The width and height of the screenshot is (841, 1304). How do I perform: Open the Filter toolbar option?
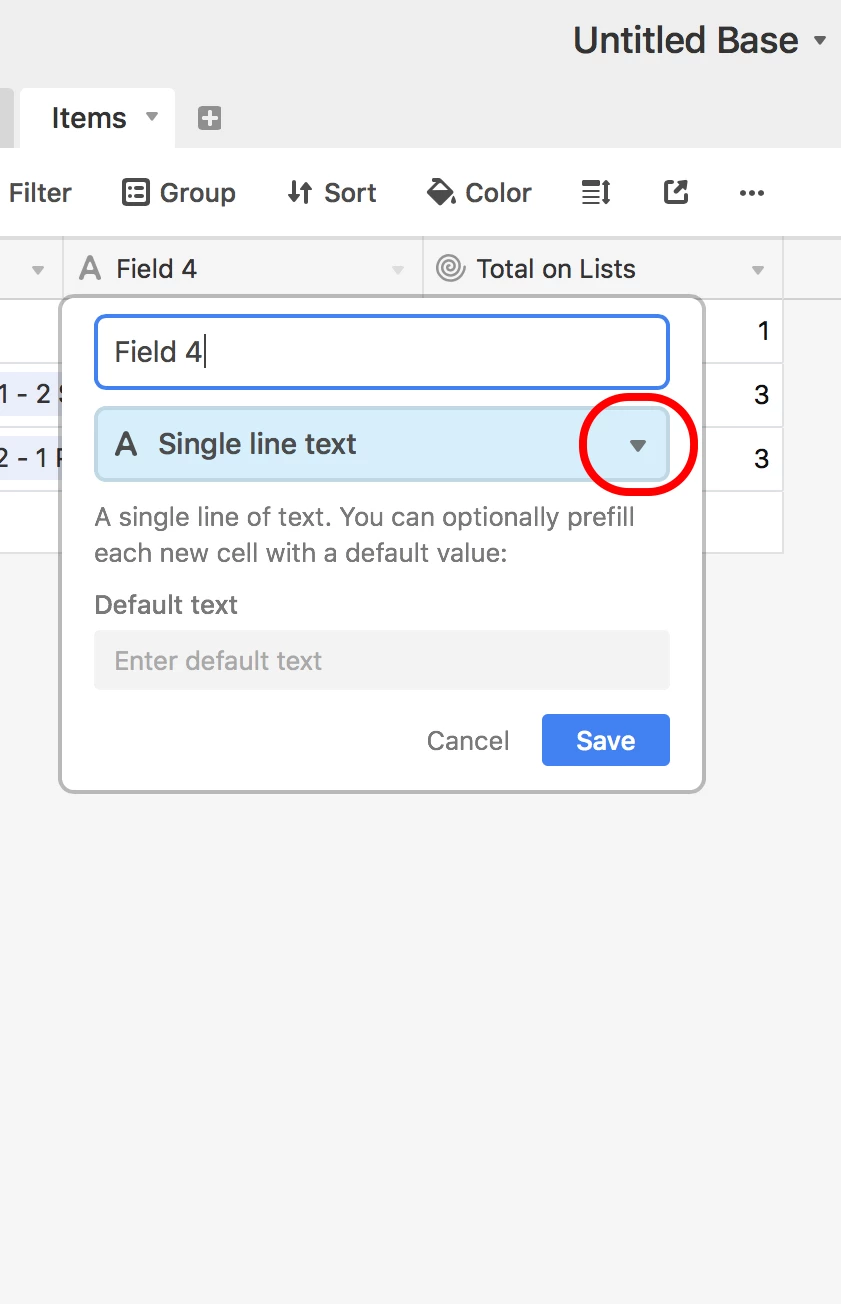(x=40, y=192)
